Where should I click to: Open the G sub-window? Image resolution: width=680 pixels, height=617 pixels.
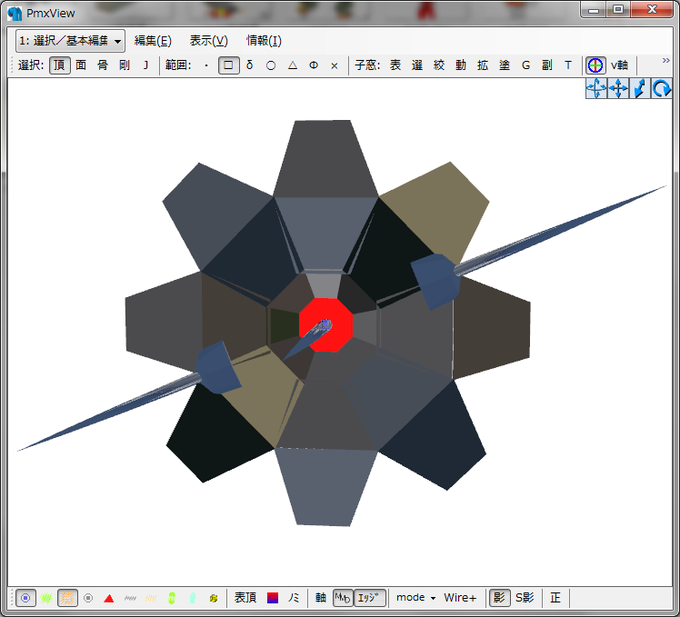526,65
